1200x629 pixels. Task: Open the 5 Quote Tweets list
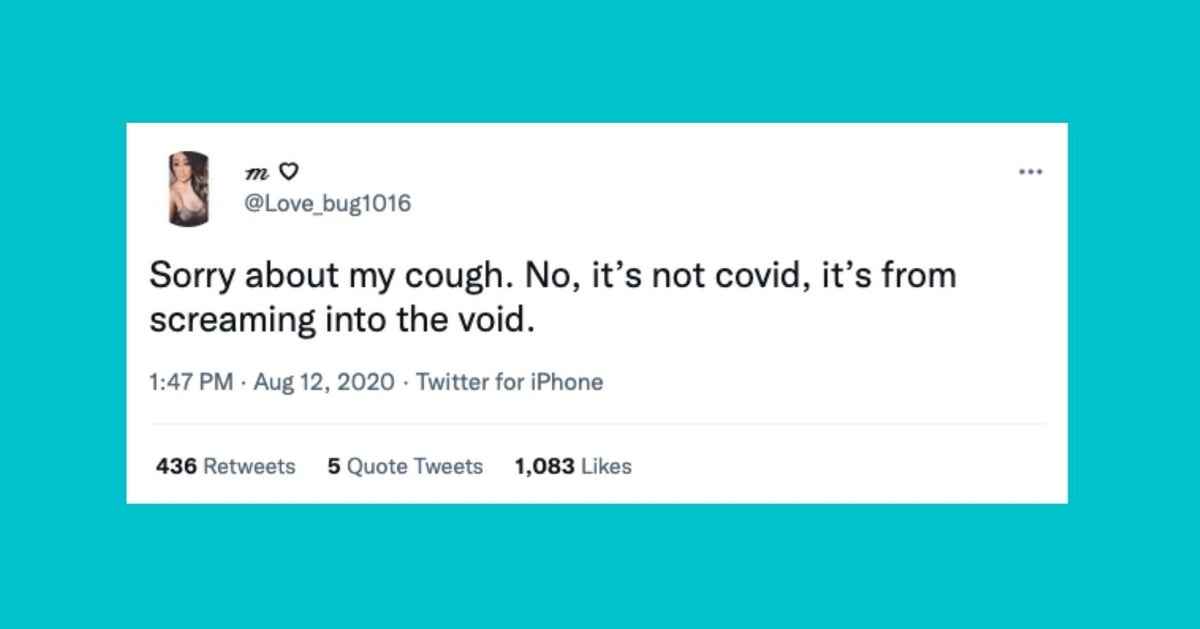pos(404,466)
